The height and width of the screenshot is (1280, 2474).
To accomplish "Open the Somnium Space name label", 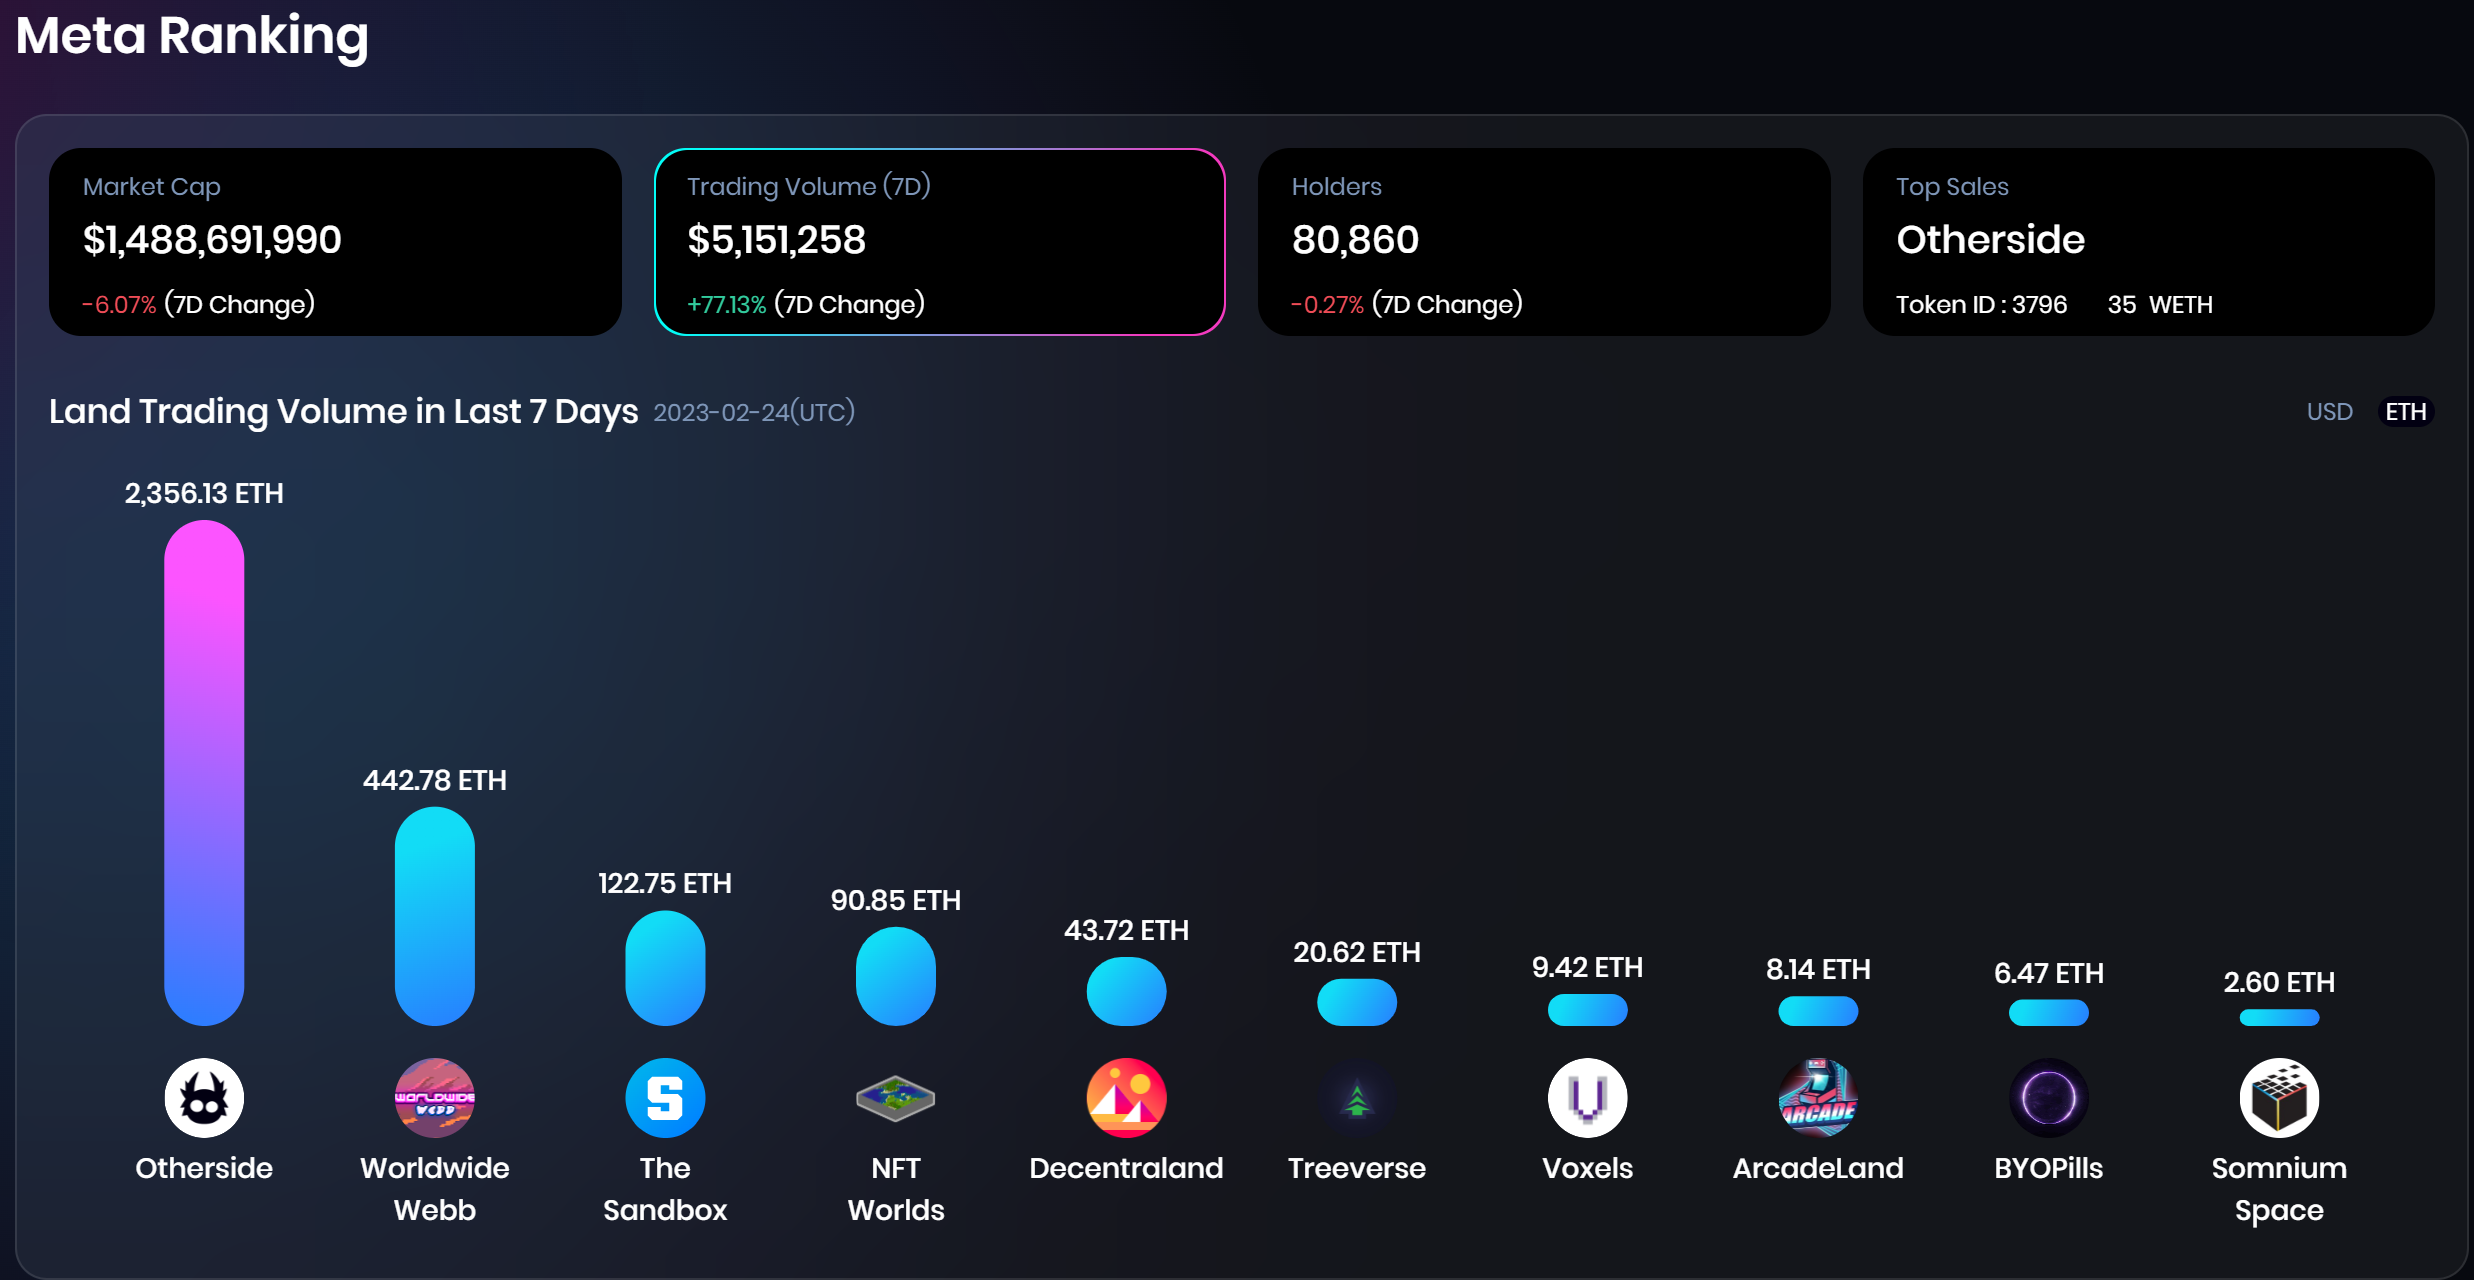I will click(x=2279, y=1189).
